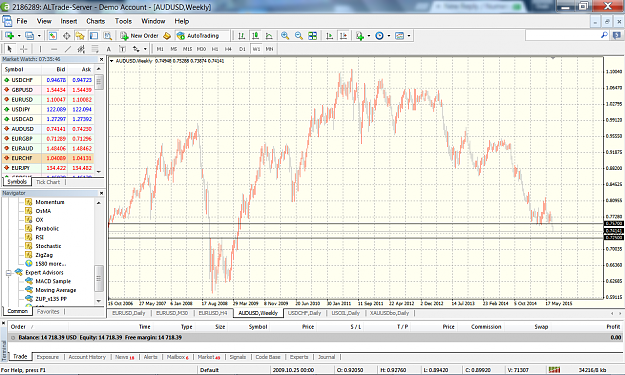The height and width of the screenshot is (375, 625).
Task: Click the New Order button
Action: pyautogui.click(x=140, y=36)
